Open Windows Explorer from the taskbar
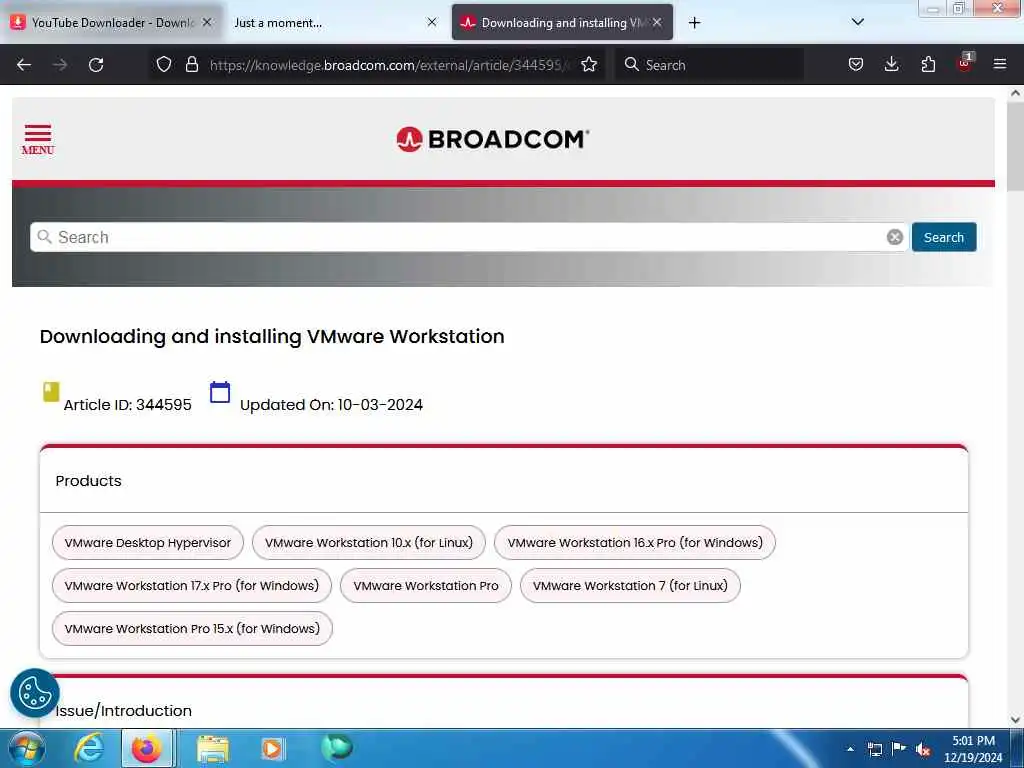The width and height of the screenshot is (1024, 768). tap(213, 749)
